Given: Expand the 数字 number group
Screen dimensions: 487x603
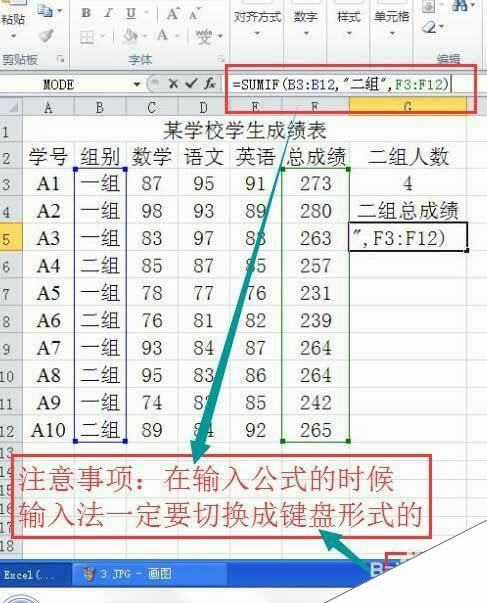Looking at the screenshot, I should click(x=306, y=23).
